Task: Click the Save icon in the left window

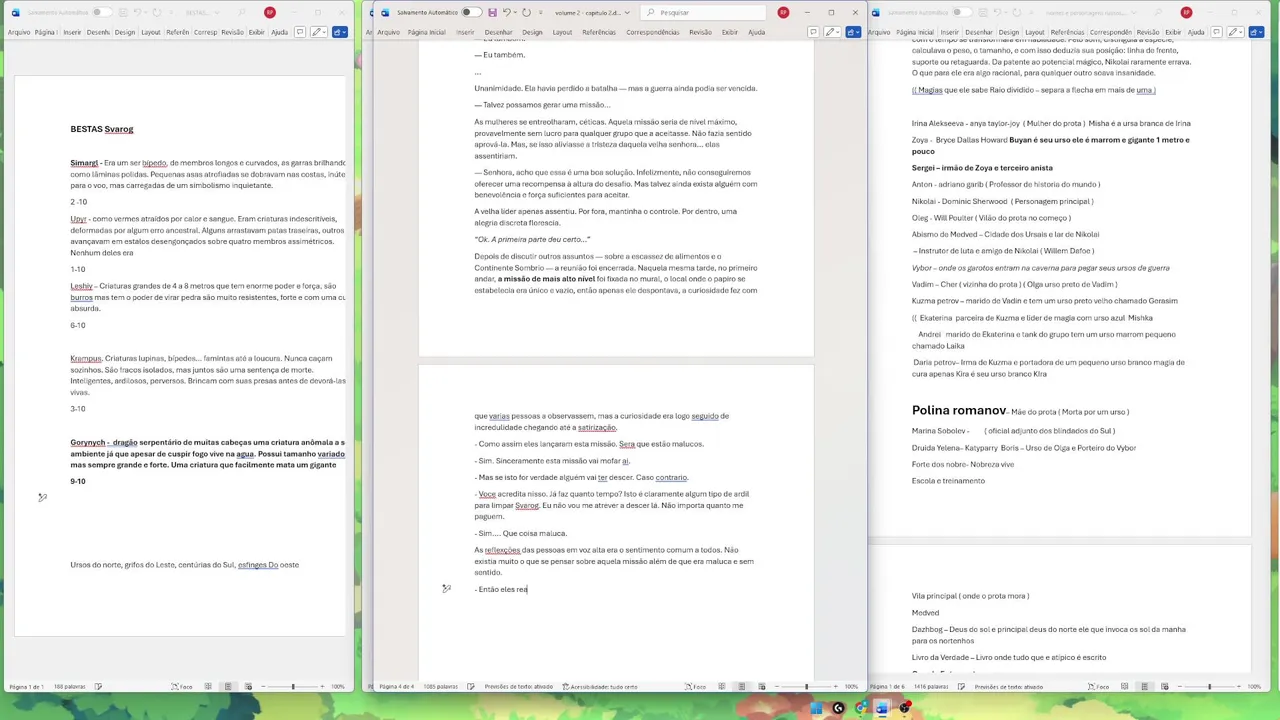Action: pyautogui.click(x=123, y=12)
